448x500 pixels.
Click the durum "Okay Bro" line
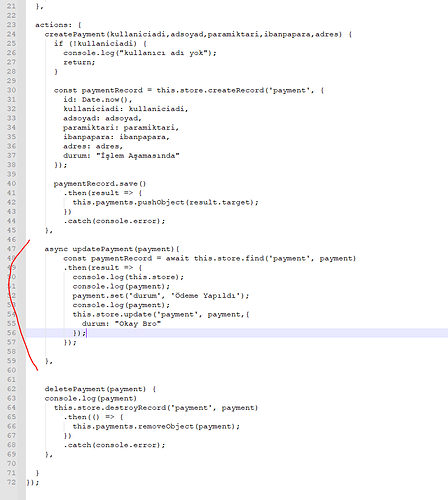tap(121, 323)
